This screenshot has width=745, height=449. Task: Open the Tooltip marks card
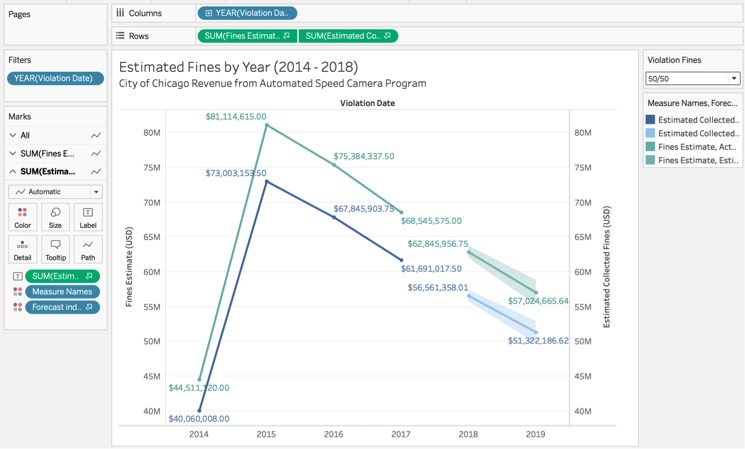[55, 249]
